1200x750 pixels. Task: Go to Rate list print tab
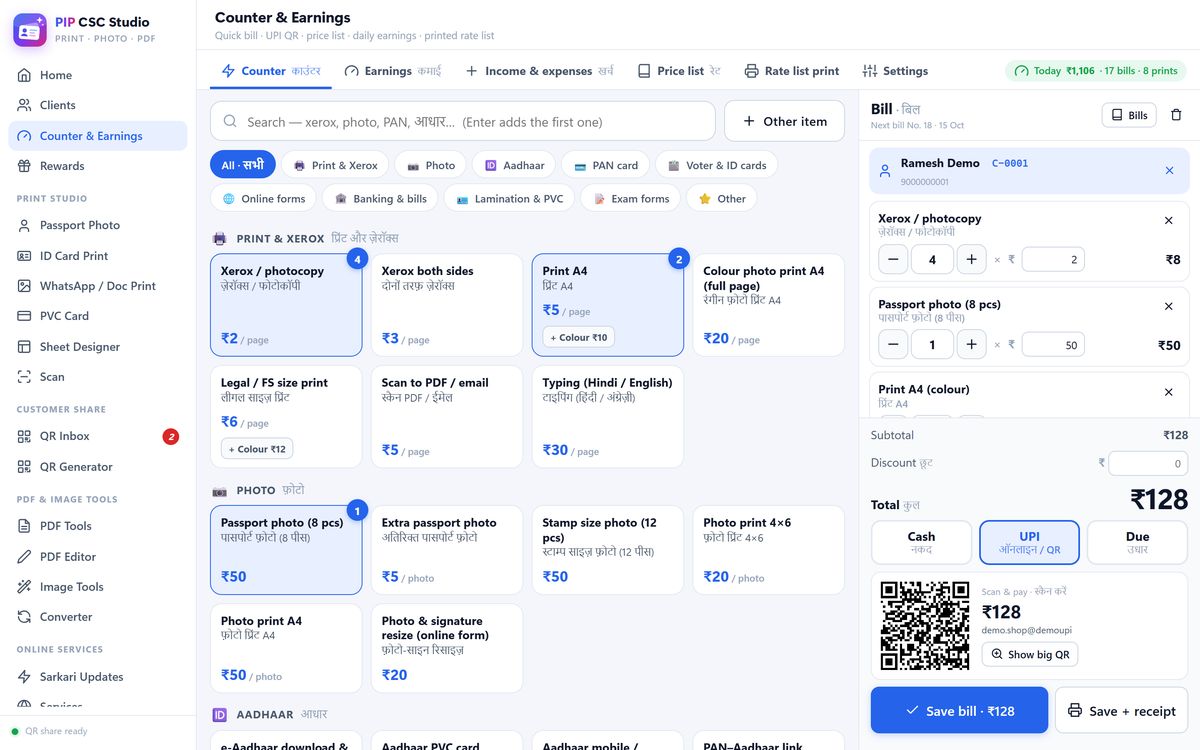tap(792, 71)
